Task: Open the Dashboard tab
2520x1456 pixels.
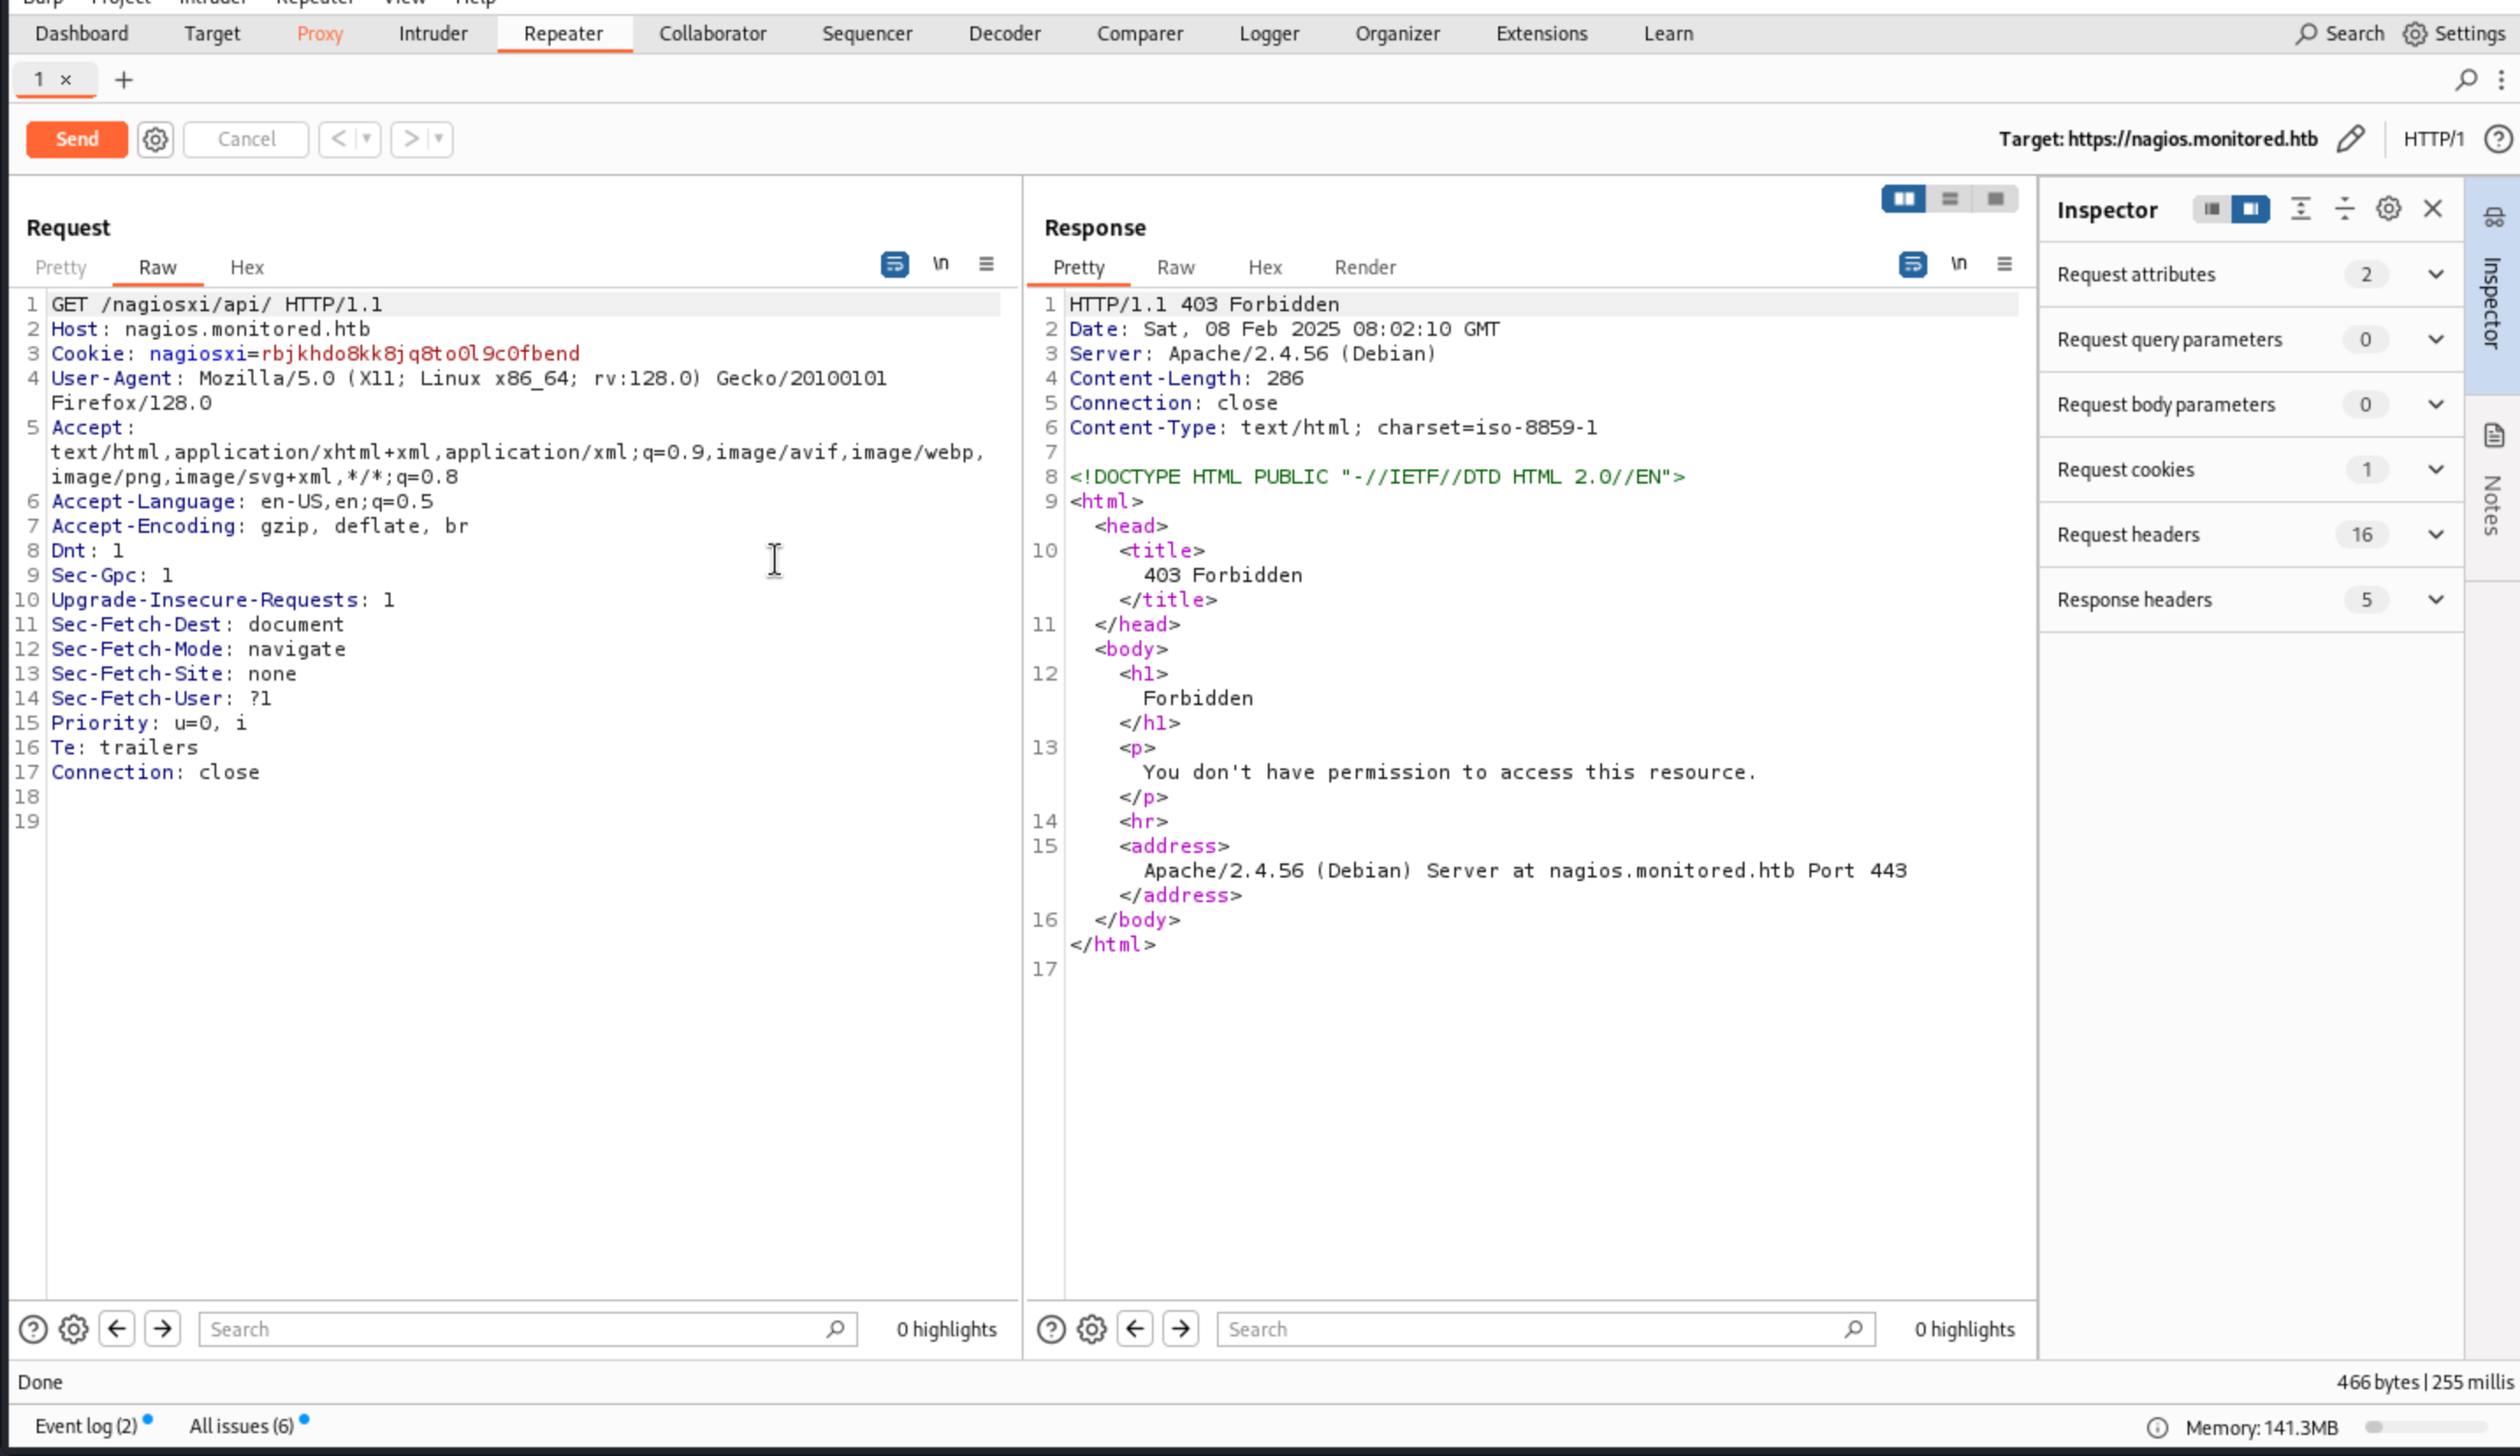Action: pyautogui.click(x=82, y=33)
